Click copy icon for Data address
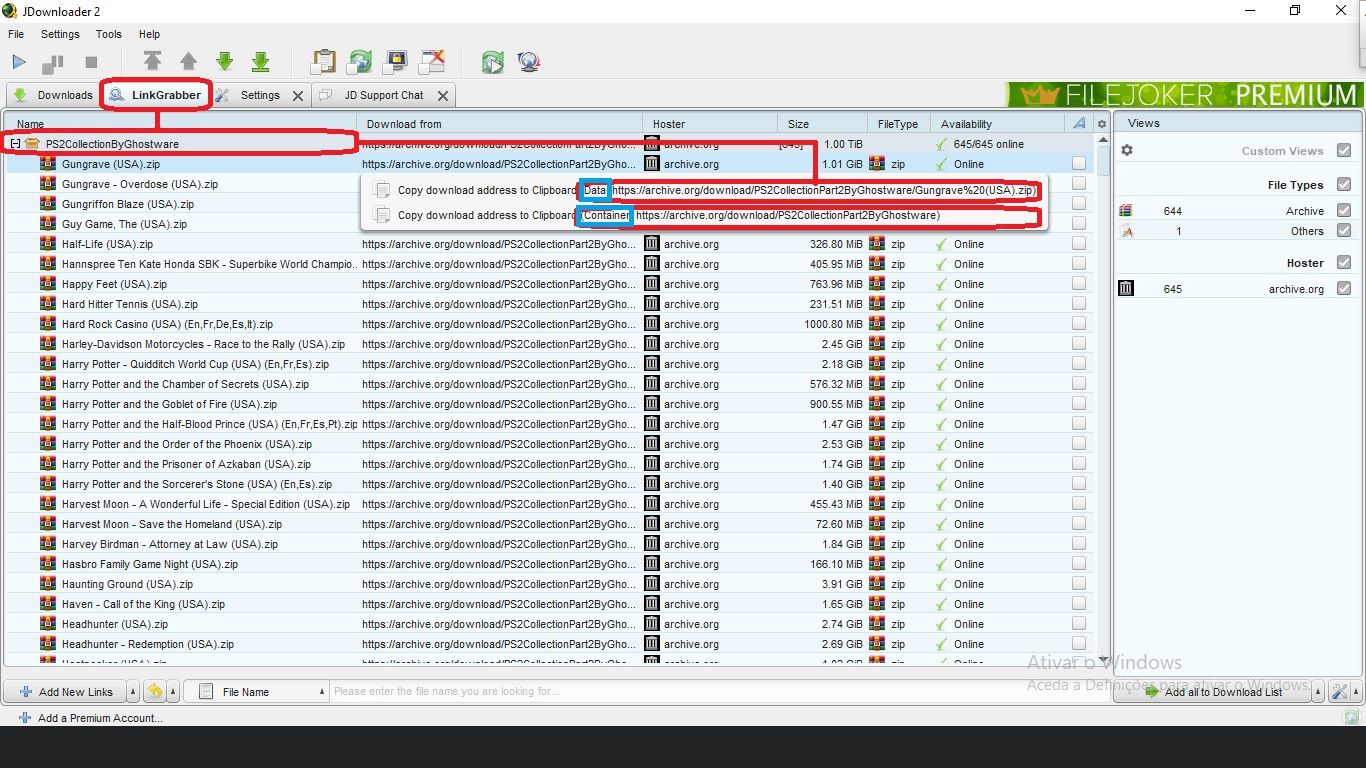The image size is (1366, 768). point(381,190)
